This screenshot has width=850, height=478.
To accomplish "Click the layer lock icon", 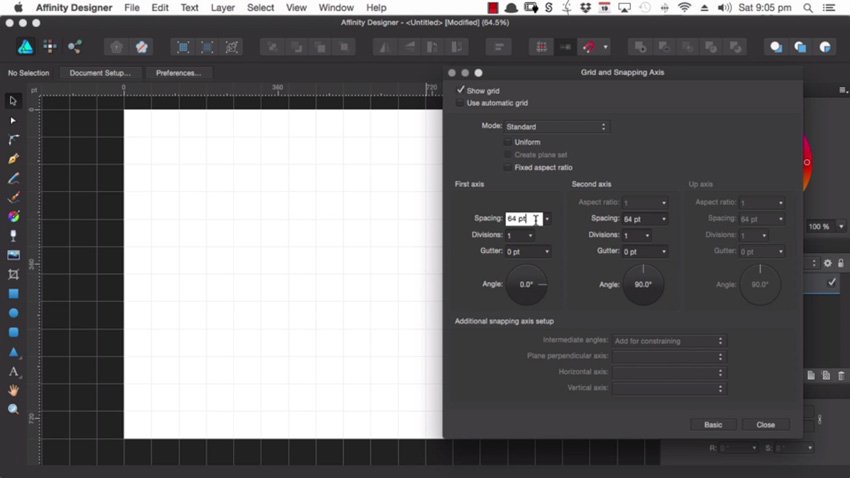I will [x=841, y=263].
